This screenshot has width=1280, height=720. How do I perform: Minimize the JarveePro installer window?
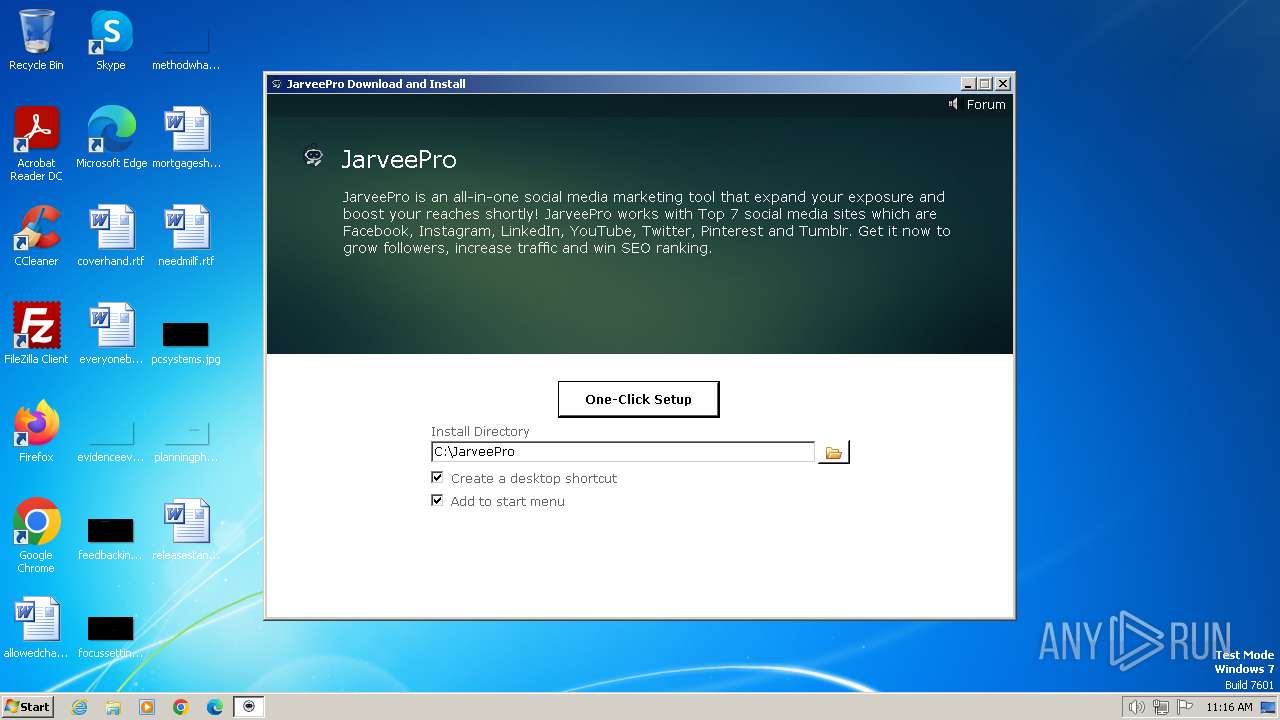[x=967, y=84]
